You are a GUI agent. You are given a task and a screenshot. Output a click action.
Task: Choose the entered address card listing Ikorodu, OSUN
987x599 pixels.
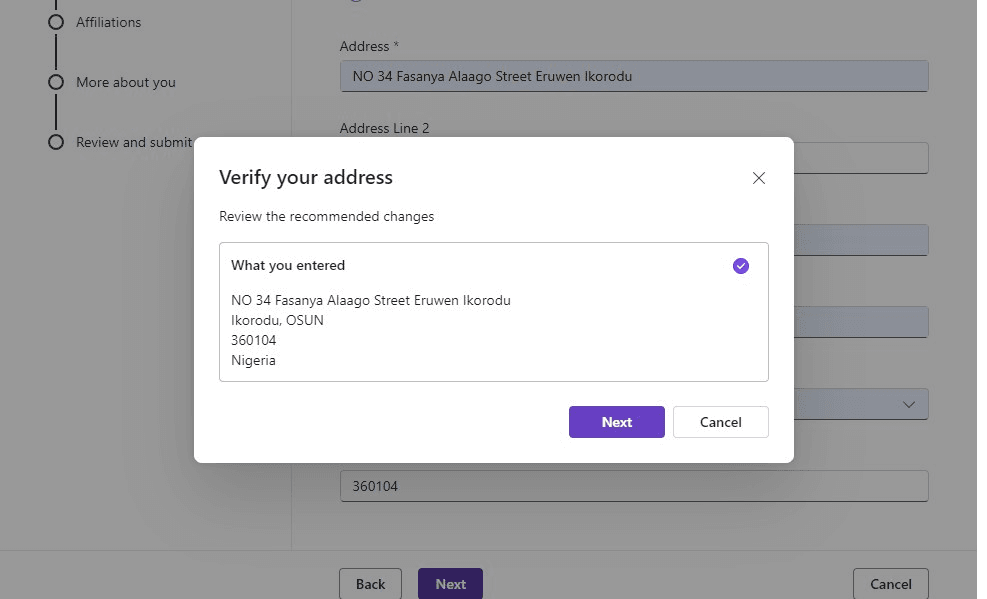493,320
